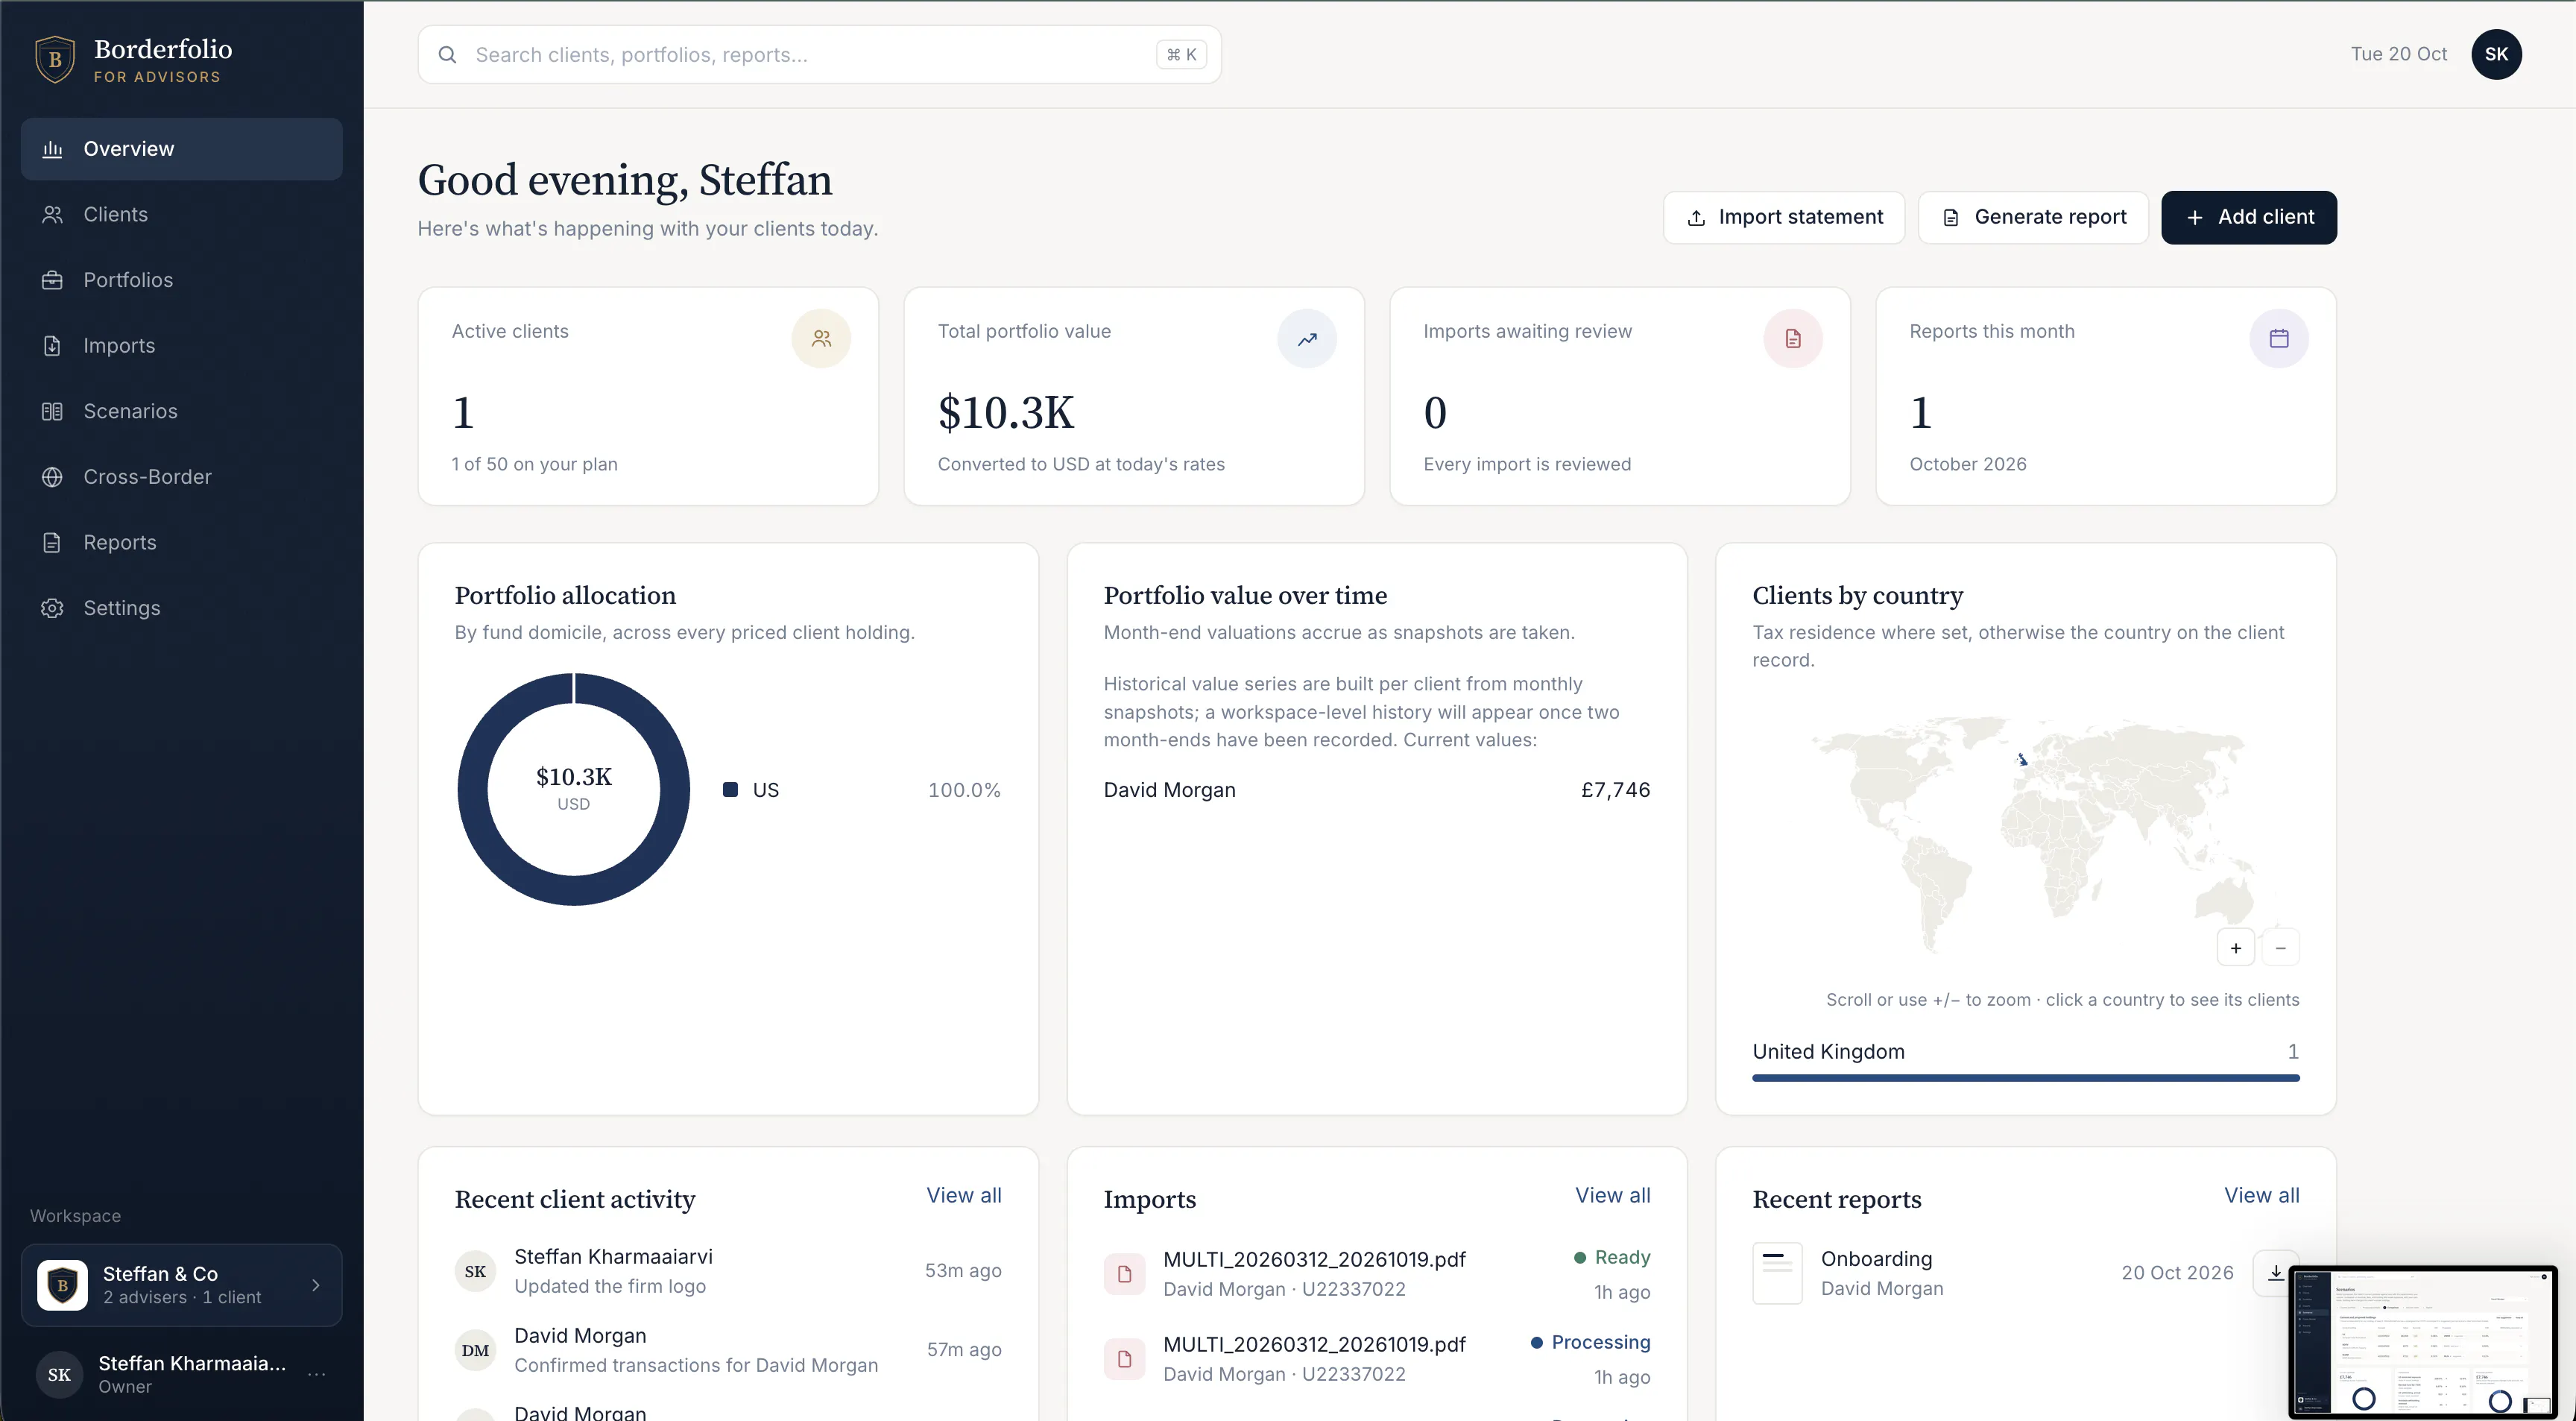Open the Scenarios section
Image resolution: width=2576 pixels, height=1421 pixels.
181,411
